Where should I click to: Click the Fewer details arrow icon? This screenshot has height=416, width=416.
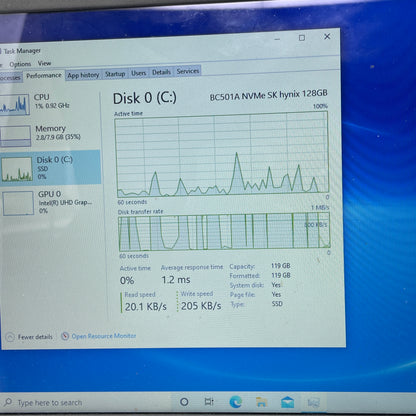pyautogui.click(x=10, y=337)
